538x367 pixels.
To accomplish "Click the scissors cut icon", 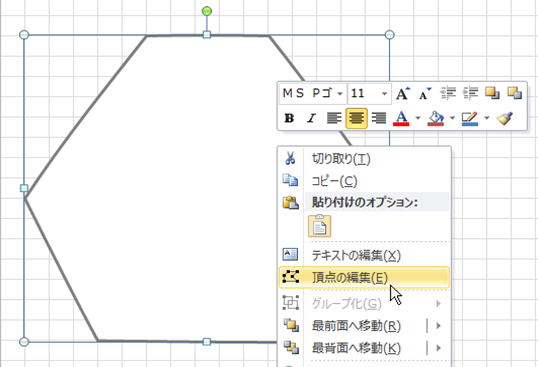I will click(290, 159).
